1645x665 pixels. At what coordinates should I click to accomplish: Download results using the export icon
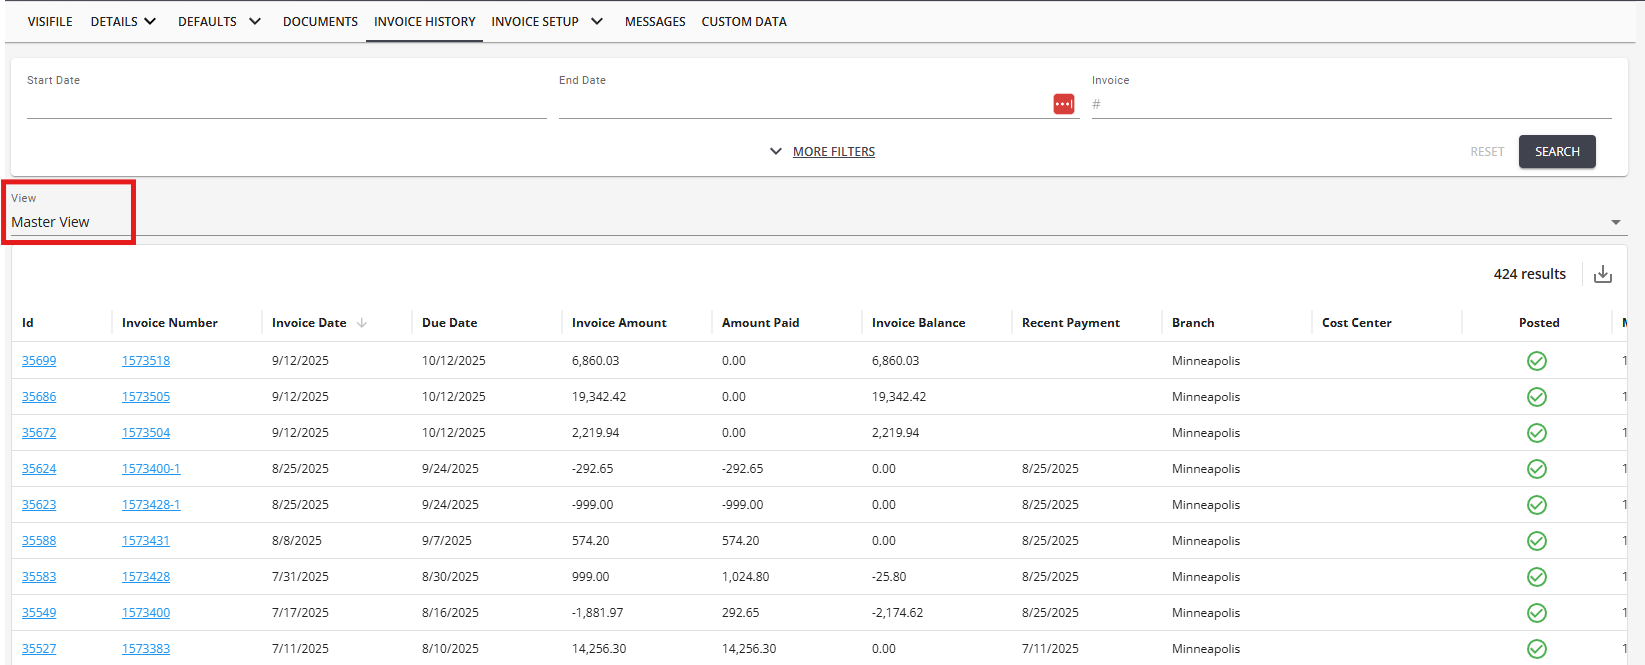[x=1603, y=274]
